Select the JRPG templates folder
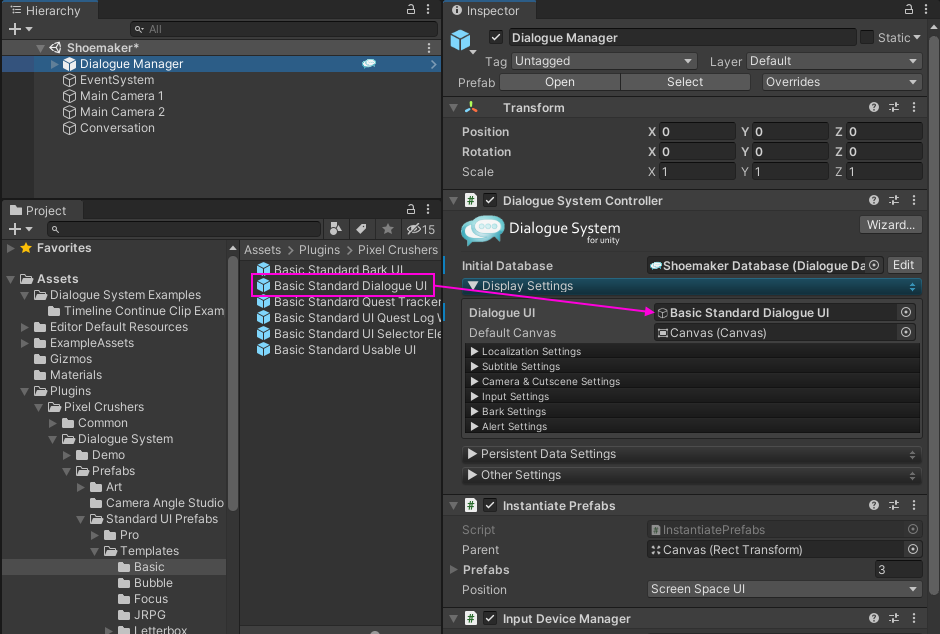940x634 pixels. [141, 615]
